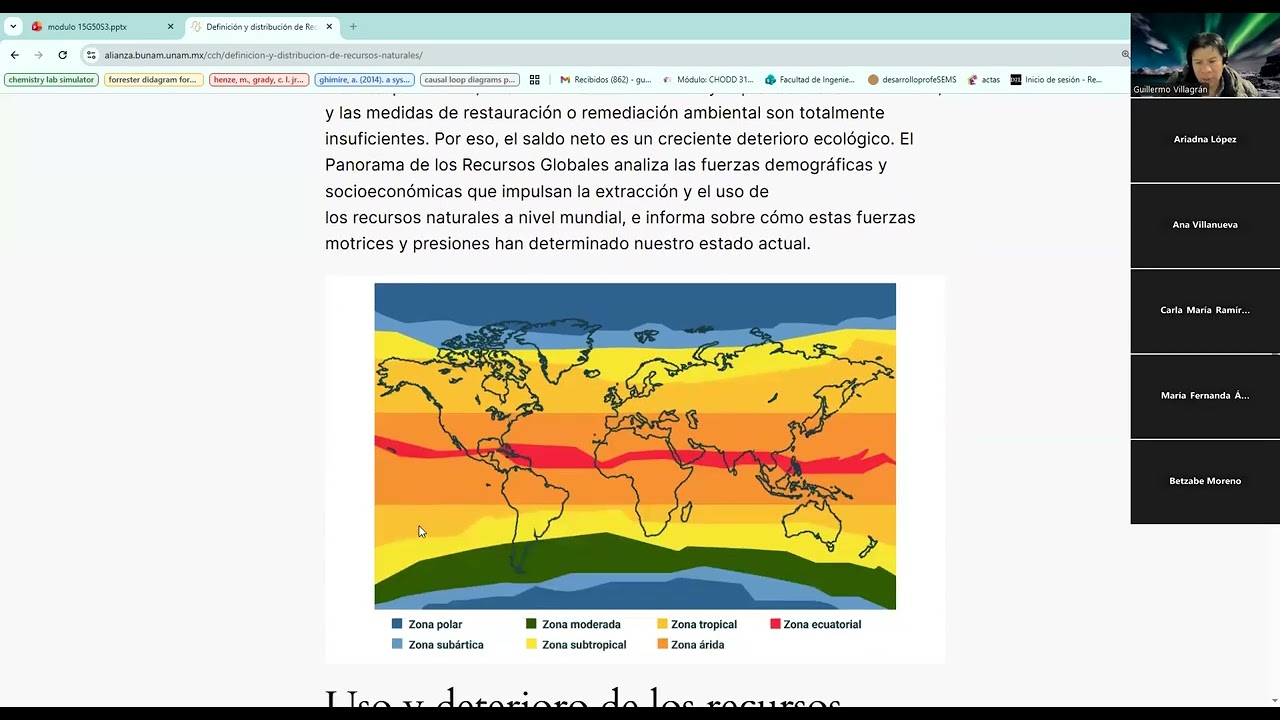Close the modulo 15G50S3.pptx tab
This screenshot has width=1280, height=720.
tap(170, 27)
